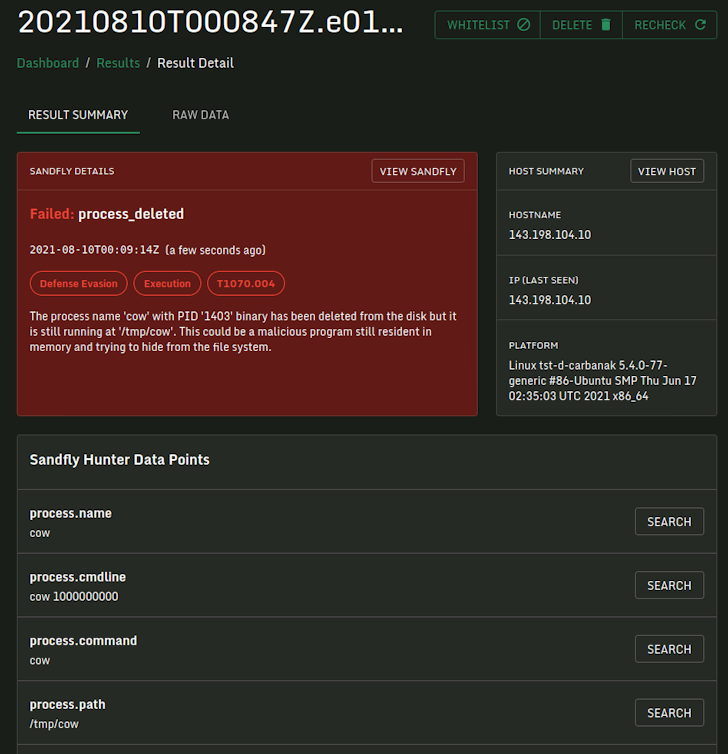Click the Delete button with trash icon

581,25
